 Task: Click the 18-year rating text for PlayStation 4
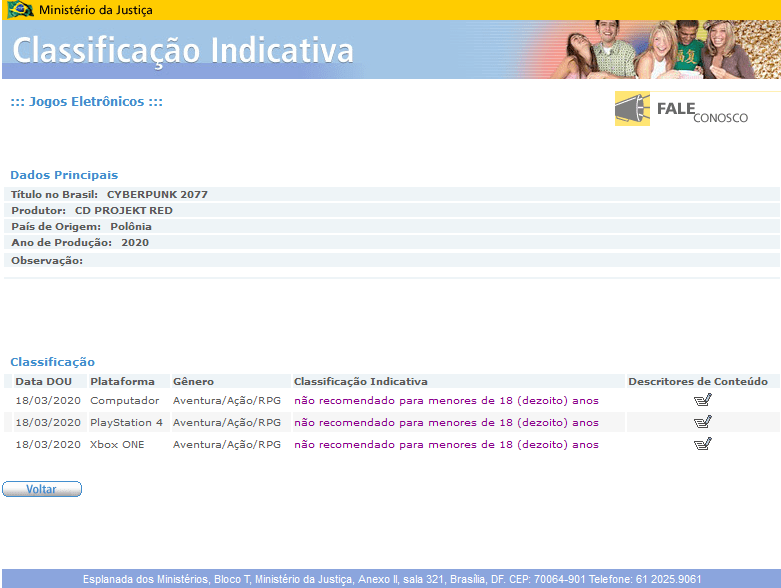pos(446,423)
